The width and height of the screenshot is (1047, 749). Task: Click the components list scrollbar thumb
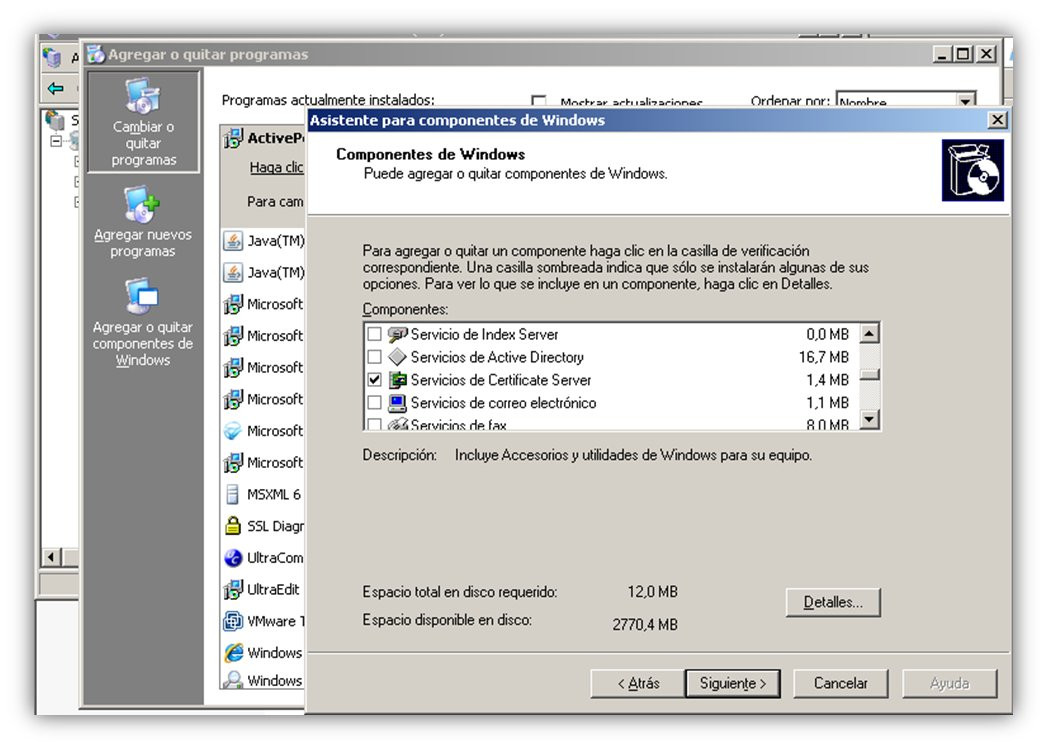[x=869, y=374]
